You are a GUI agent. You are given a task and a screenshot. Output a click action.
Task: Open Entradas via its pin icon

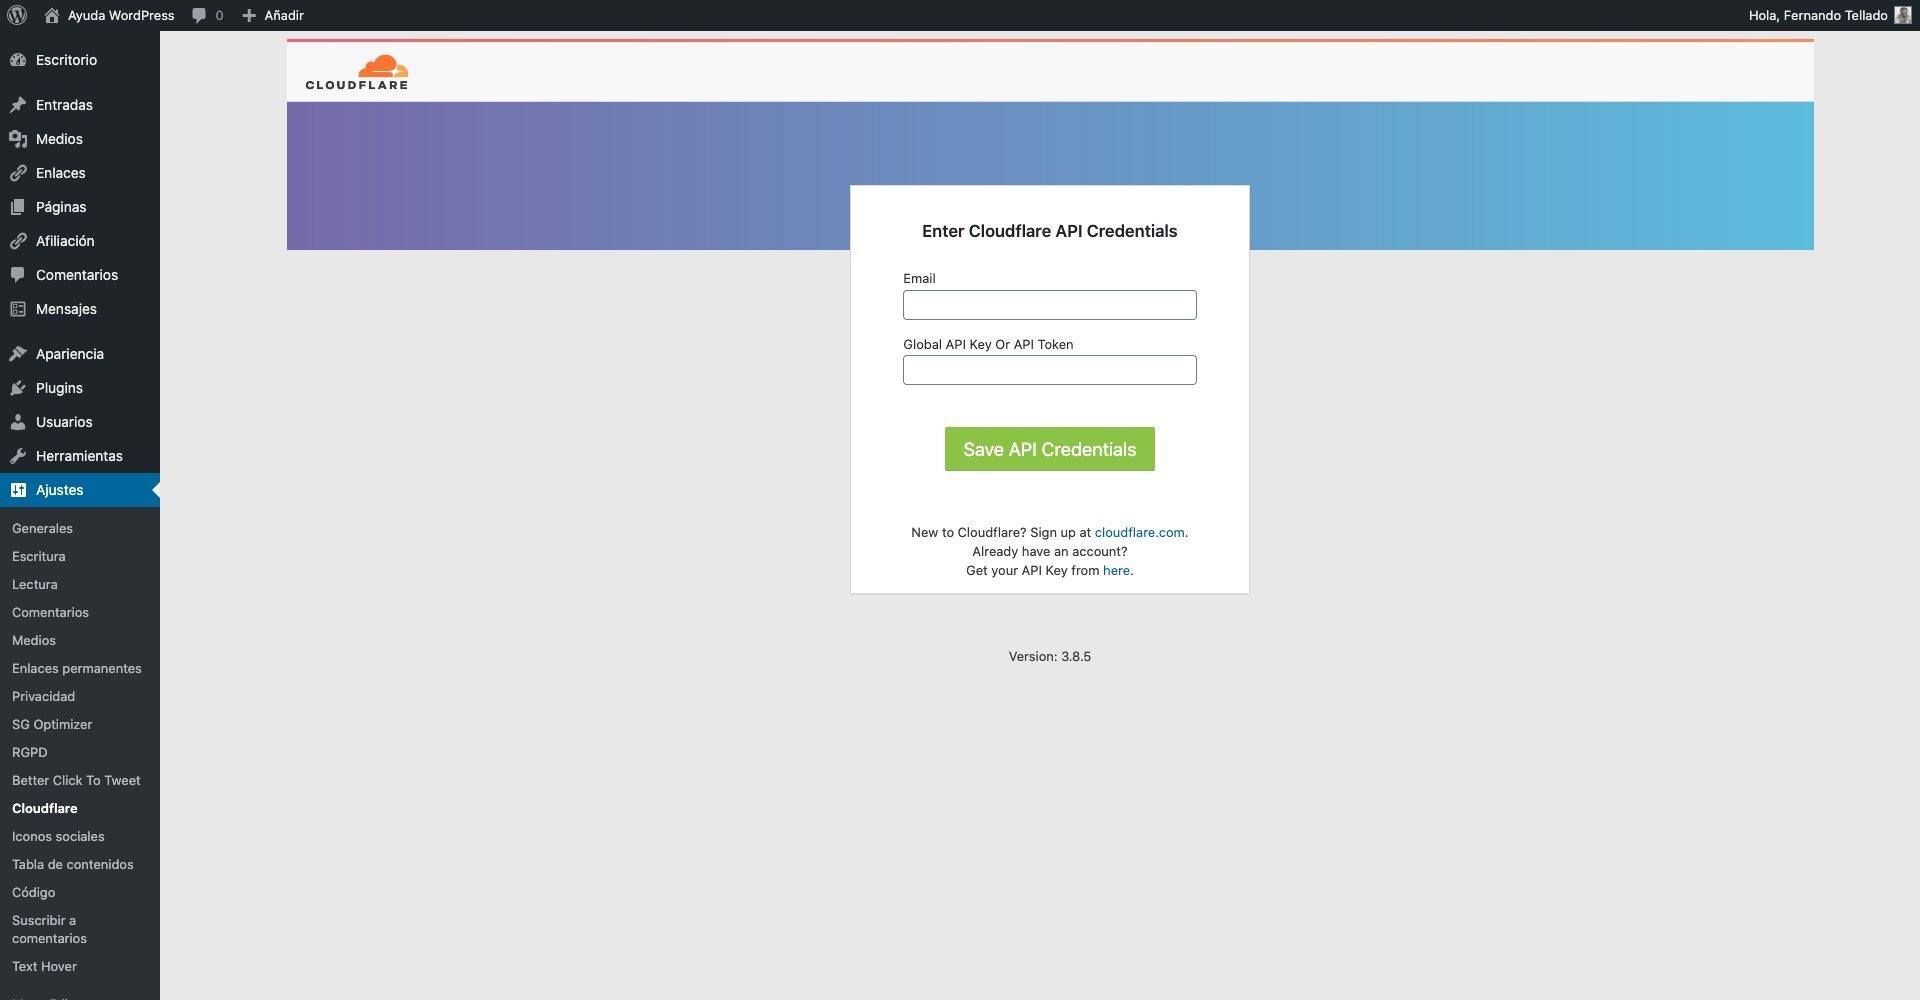18,105
